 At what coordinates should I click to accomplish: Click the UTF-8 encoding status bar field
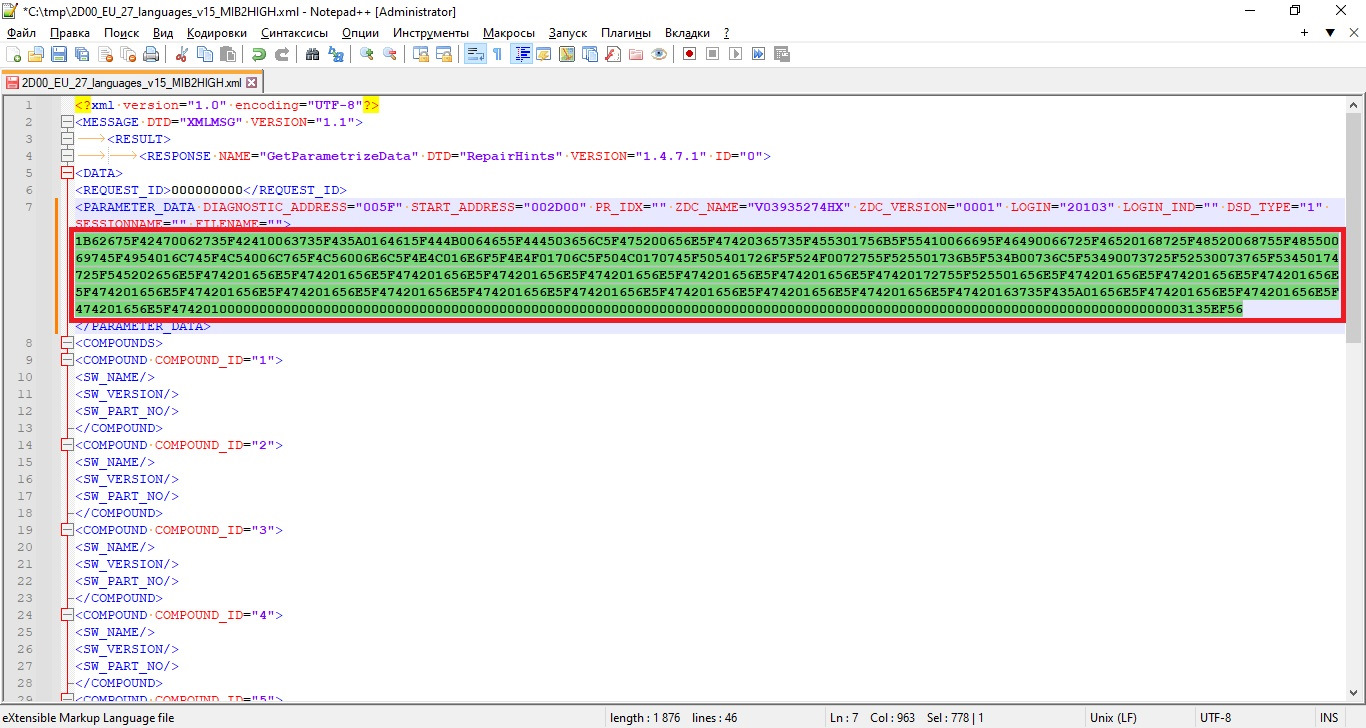(x=1215, y=718)
